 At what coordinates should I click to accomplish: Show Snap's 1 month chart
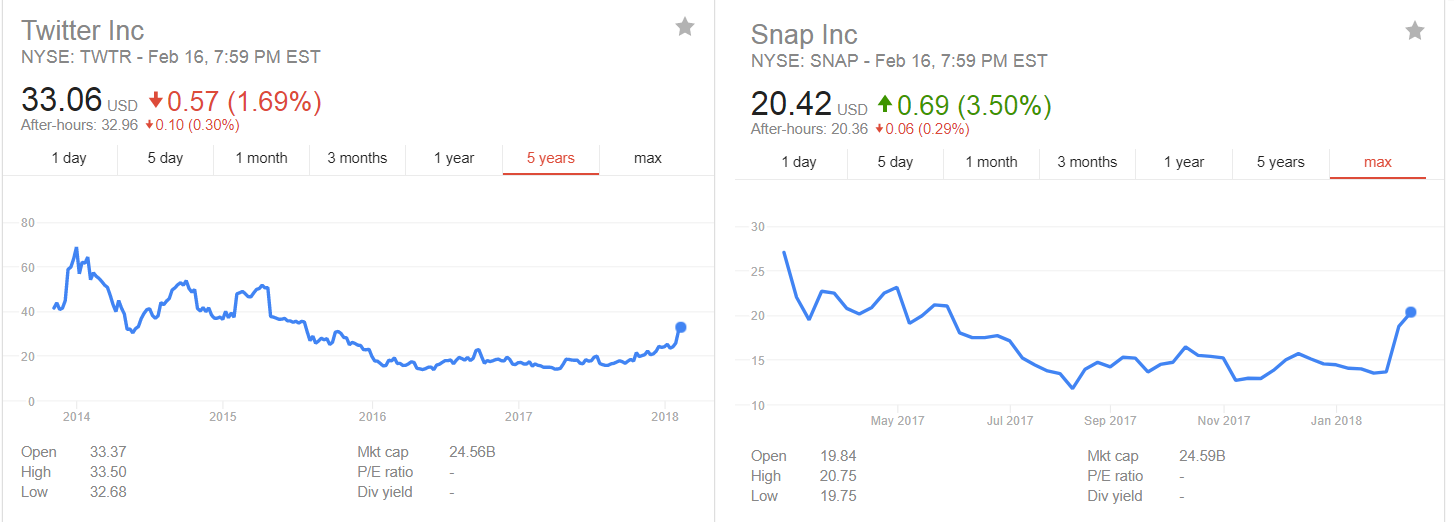click(x=991, y=162)
